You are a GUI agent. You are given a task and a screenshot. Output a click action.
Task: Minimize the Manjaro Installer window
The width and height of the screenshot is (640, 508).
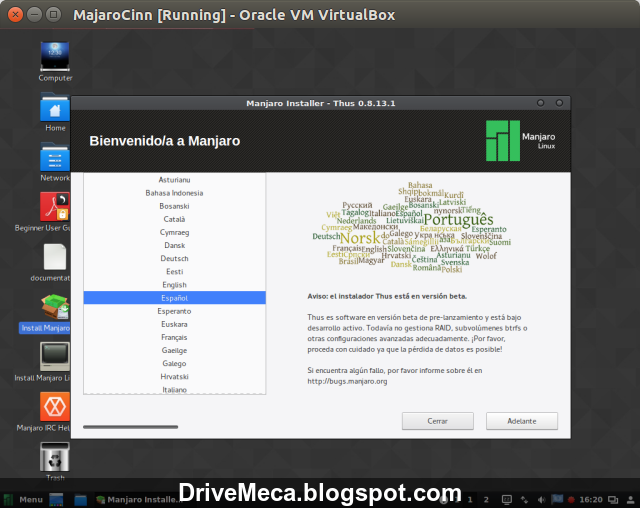coord(540,103)
